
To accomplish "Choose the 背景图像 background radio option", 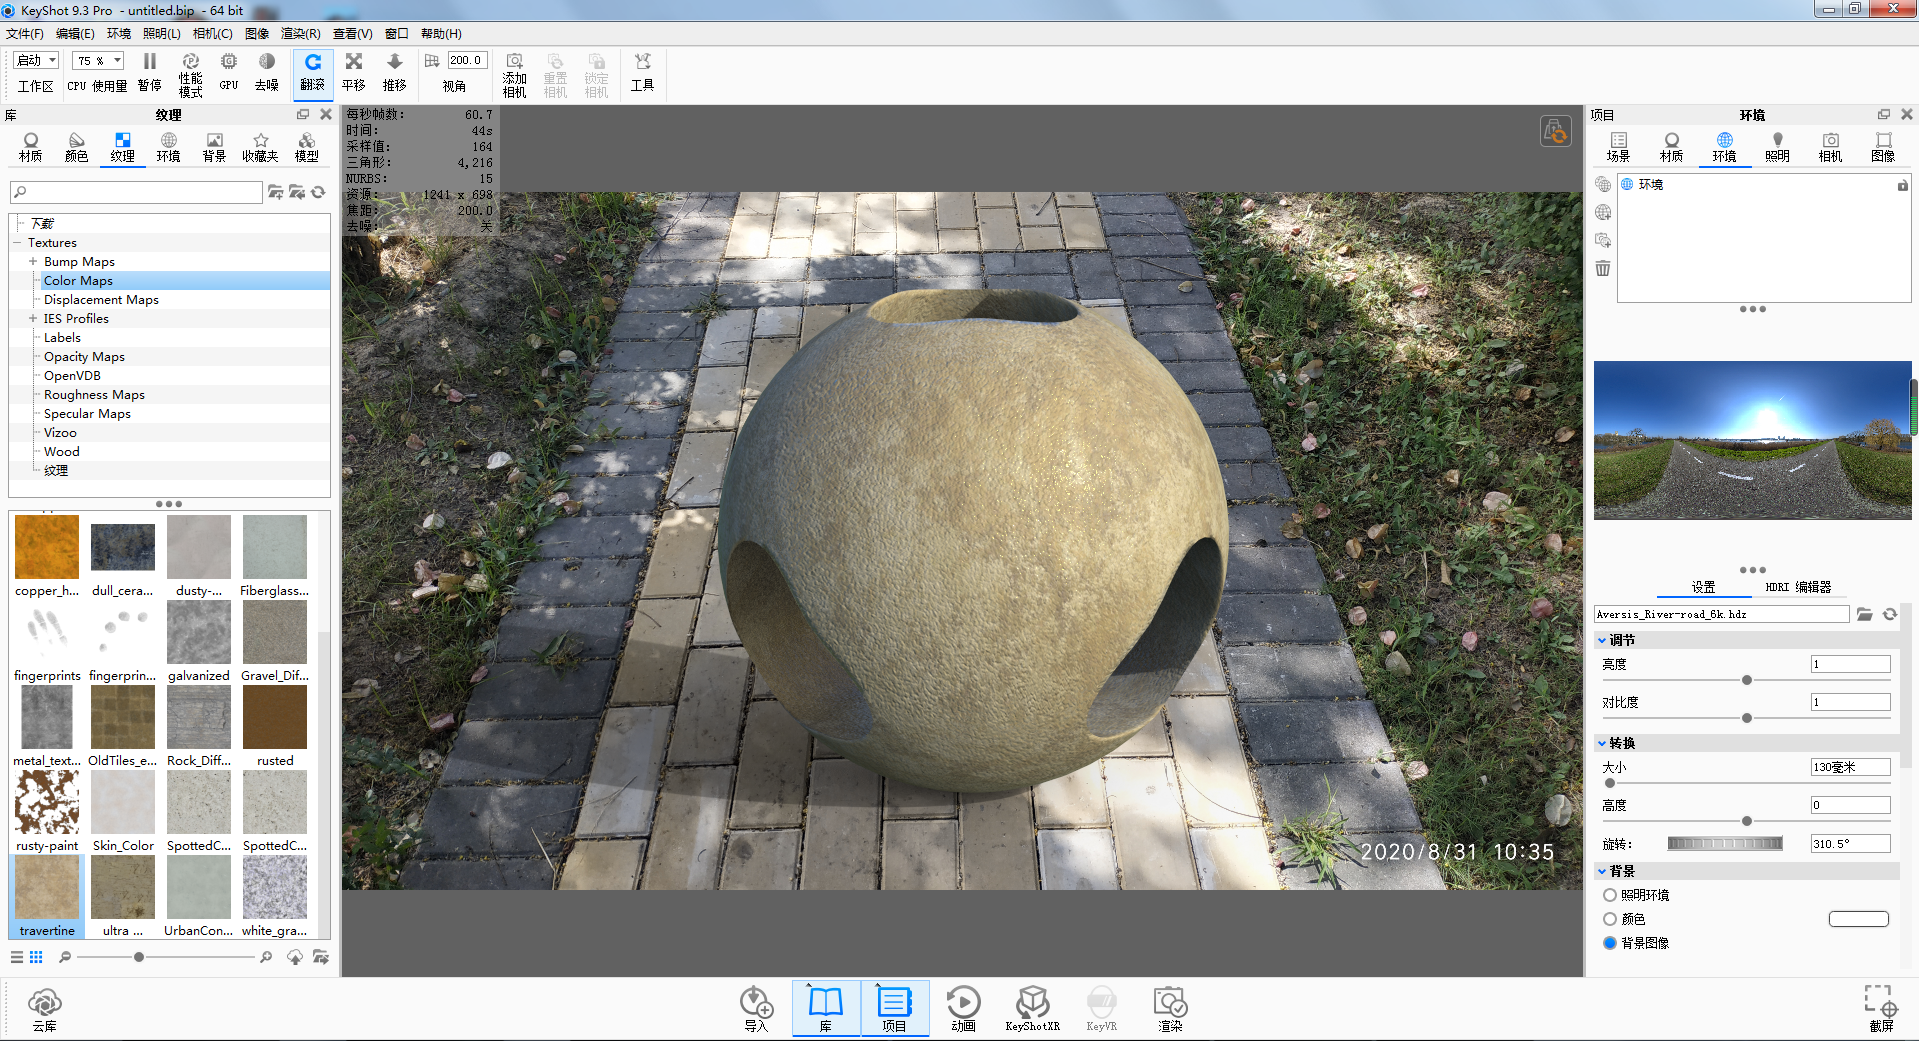I will (x=1610, y=943).
